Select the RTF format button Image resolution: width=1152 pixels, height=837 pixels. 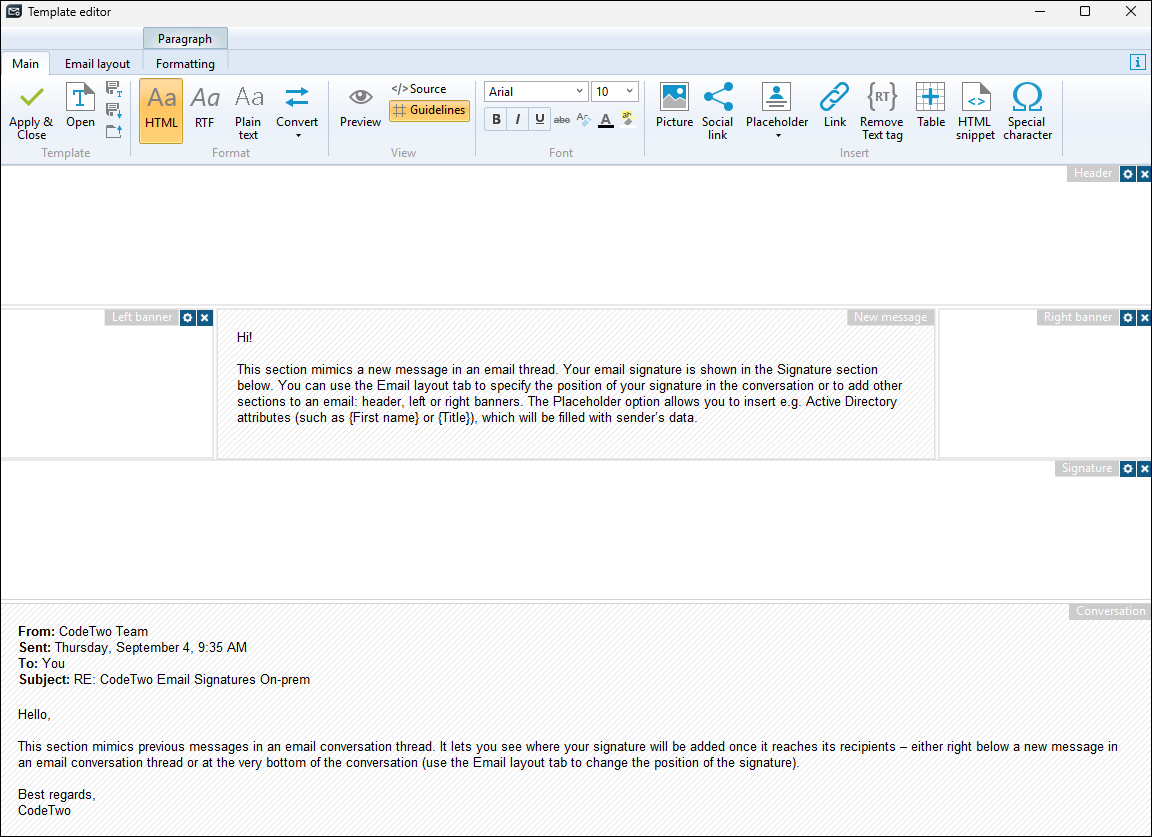pos(204,108)
